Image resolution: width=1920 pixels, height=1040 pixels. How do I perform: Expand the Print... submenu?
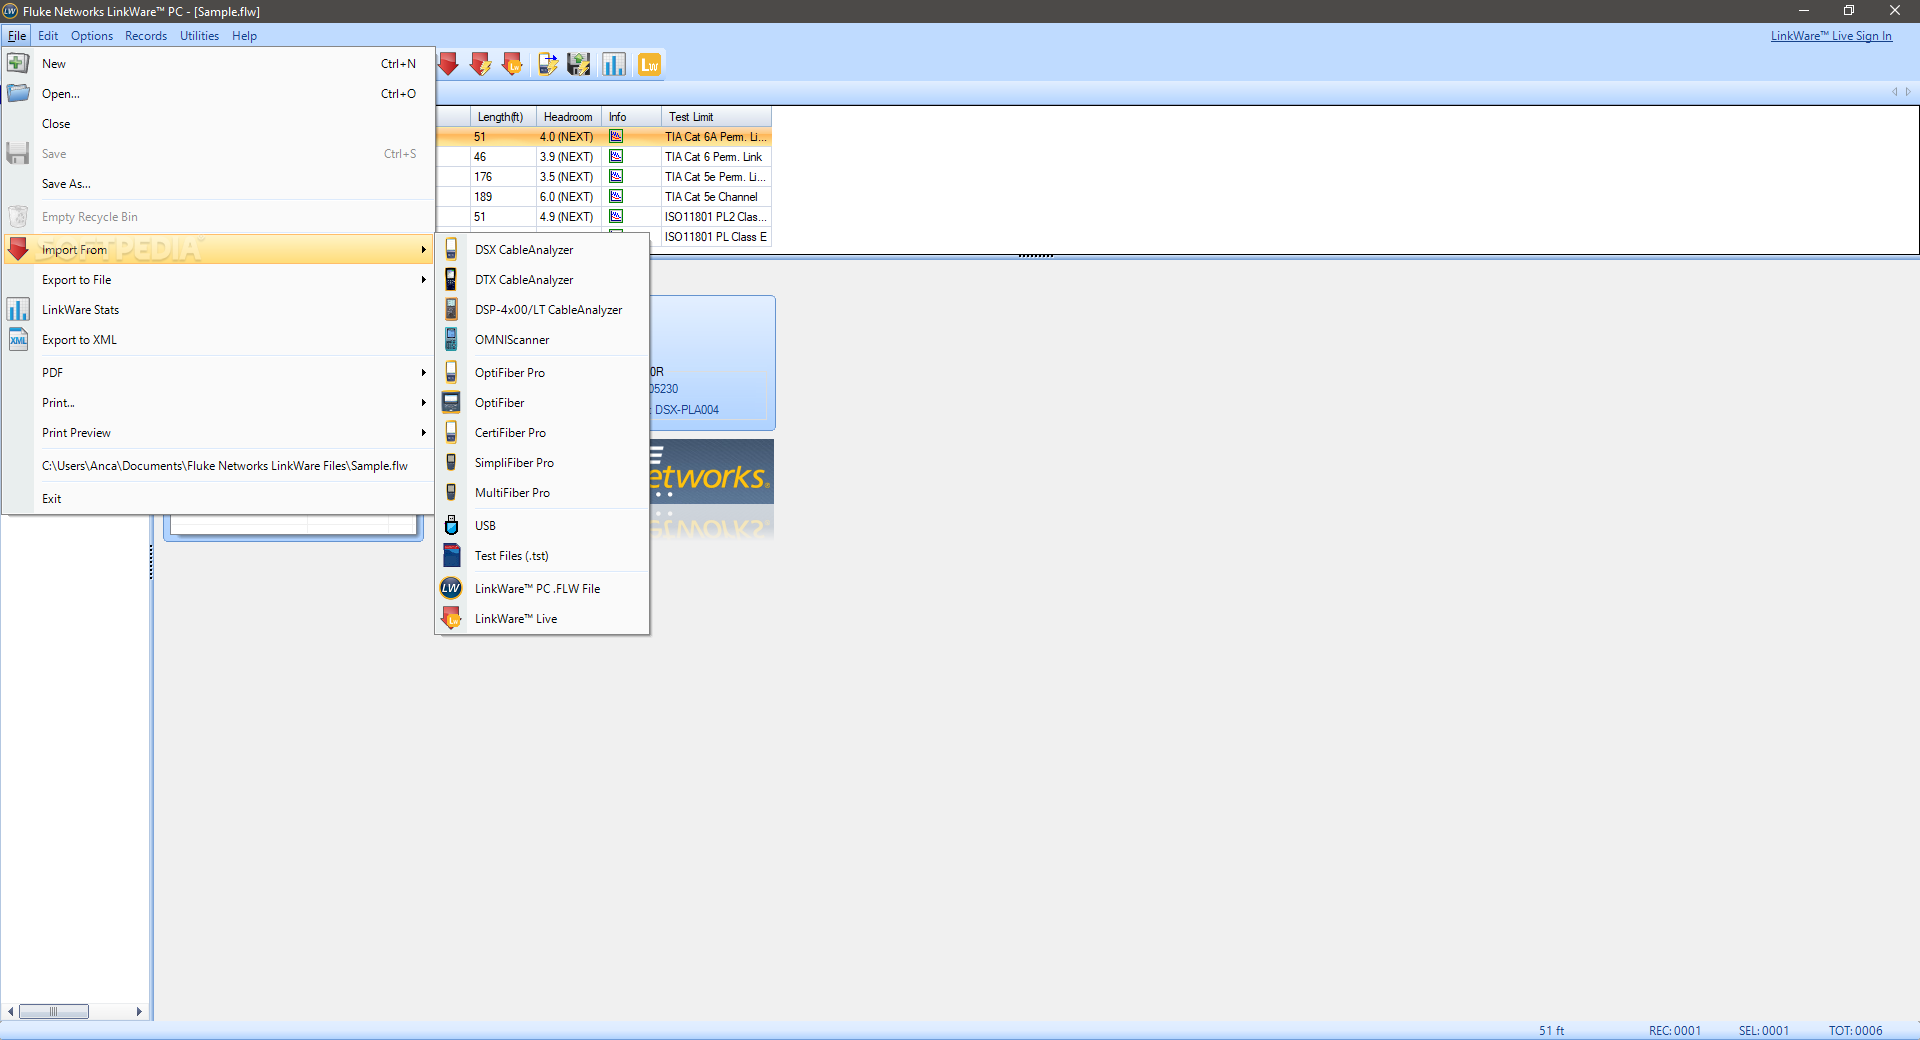[218, 403]
